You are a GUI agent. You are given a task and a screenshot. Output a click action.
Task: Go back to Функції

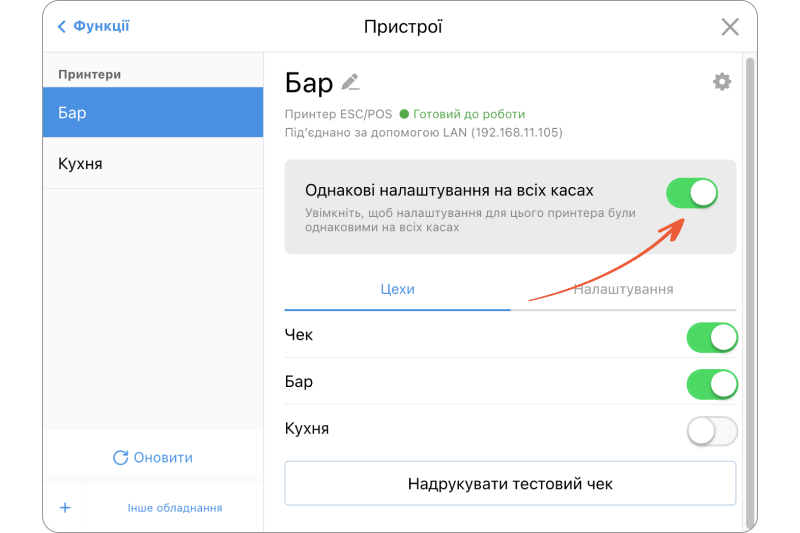pos(93,26)
